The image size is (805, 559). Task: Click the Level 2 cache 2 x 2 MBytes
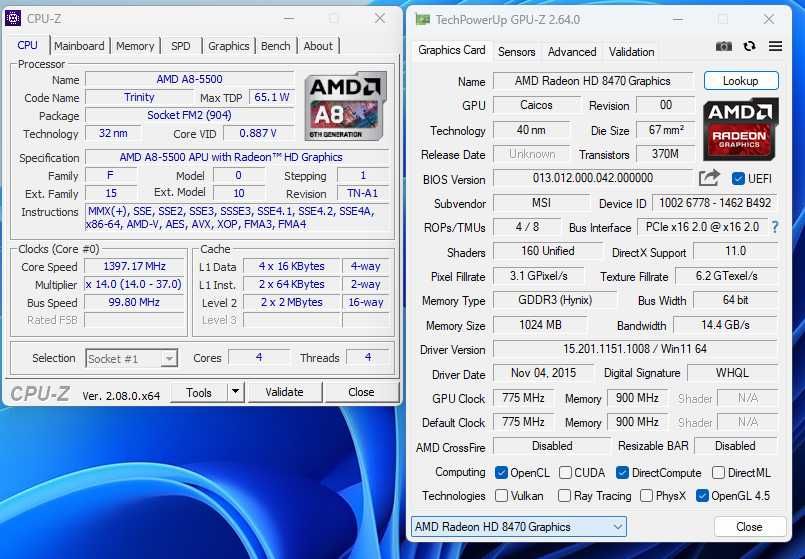tap(292, 302)
